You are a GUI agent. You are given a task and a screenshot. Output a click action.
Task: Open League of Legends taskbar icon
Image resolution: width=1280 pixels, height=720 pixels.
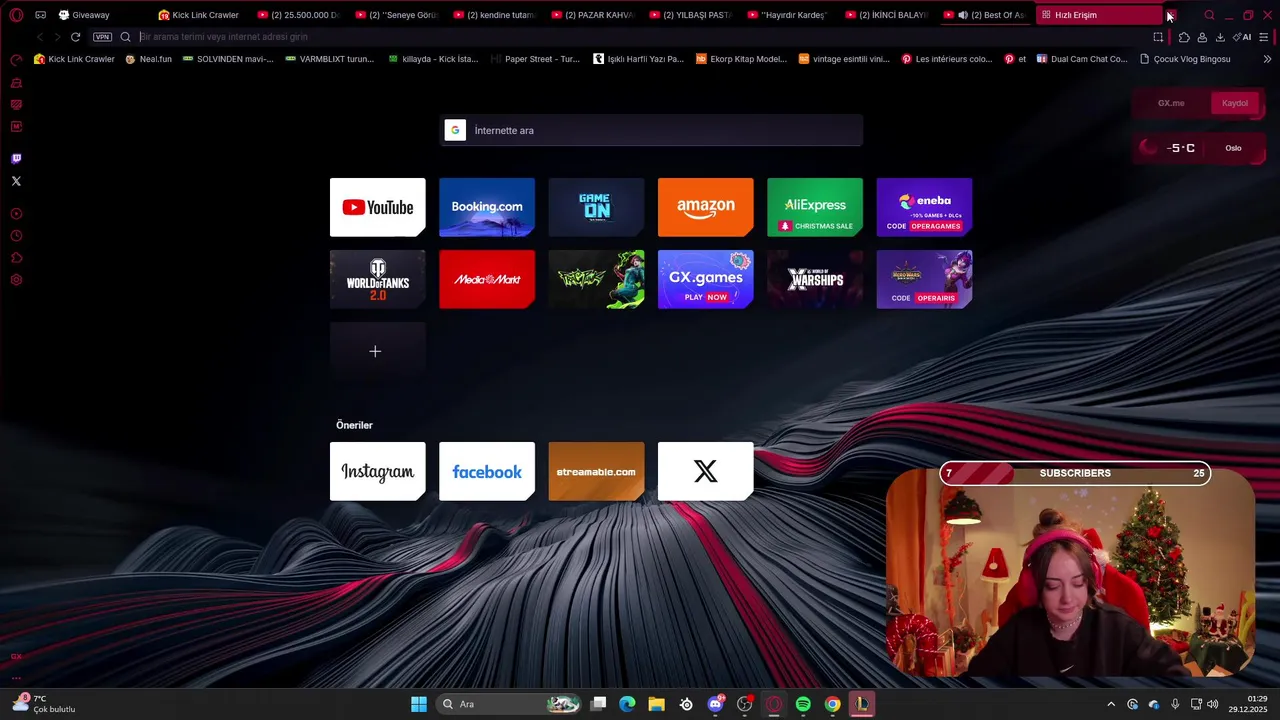click(861, 704)
